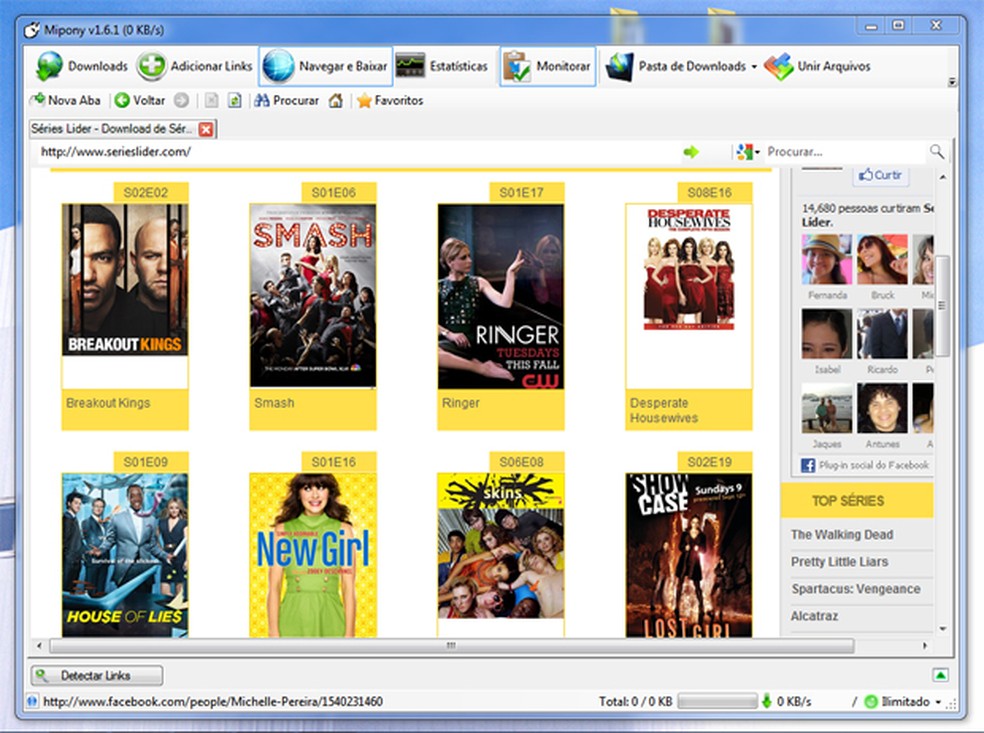Open the Estatísticas view

click(442, 66)
